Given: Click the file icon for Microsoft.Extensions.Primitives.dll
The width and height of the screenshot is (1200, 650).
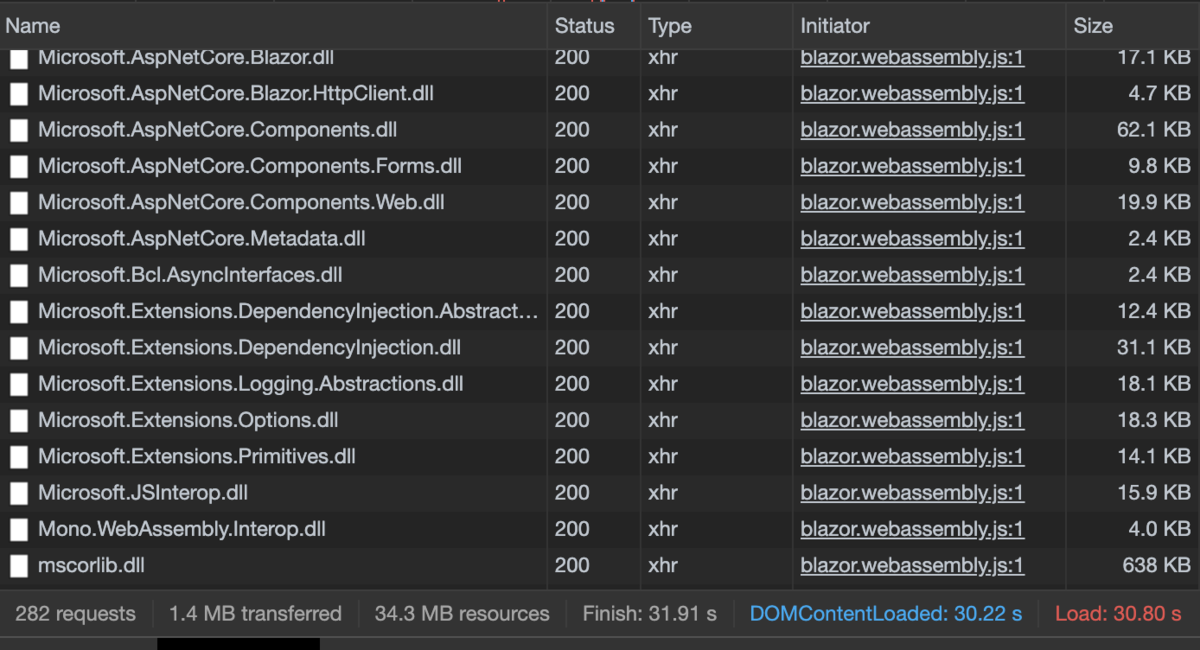Looking at the screenshot, I should pyautogui.click(x=19, y=456).
